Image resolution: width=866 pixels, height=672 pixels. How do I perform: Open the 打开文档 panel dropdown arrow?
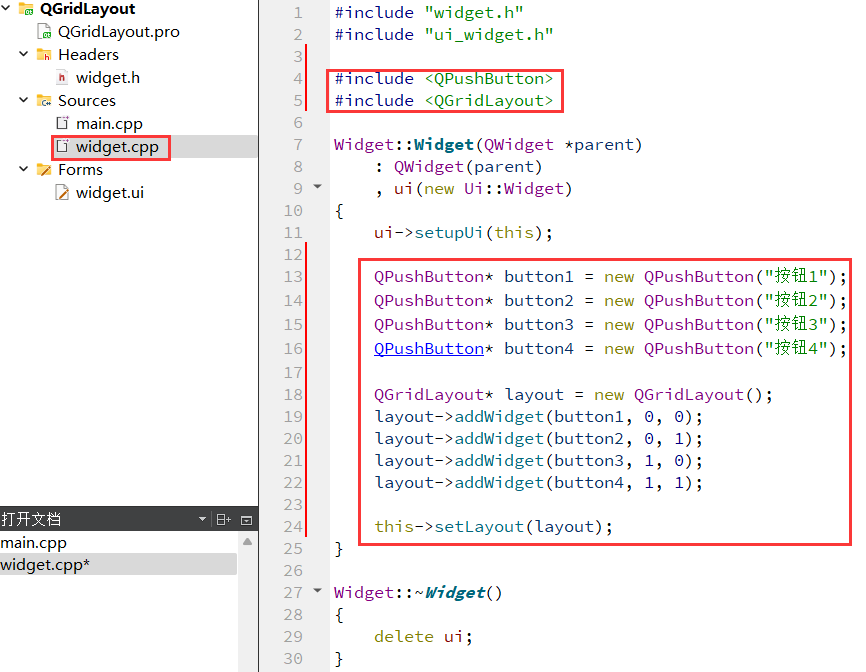(x=202, y=519)
